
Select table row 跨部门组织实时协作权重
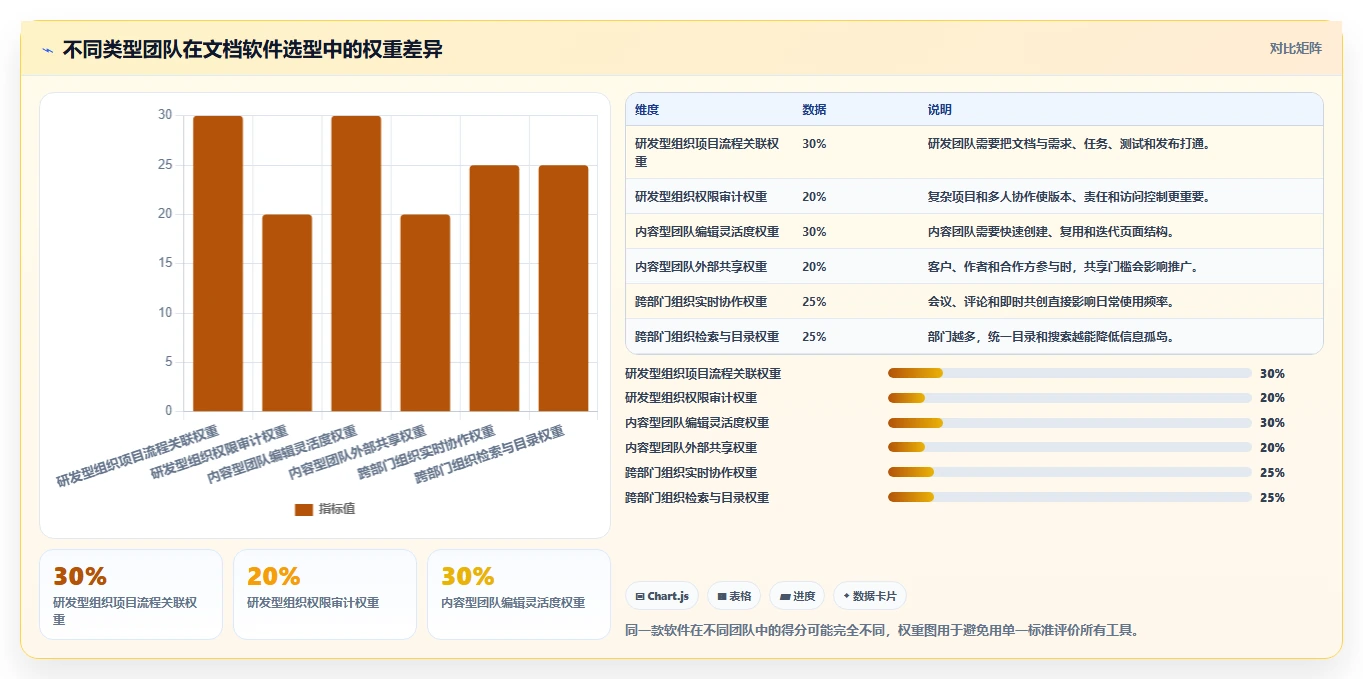[x=974, y=301]
